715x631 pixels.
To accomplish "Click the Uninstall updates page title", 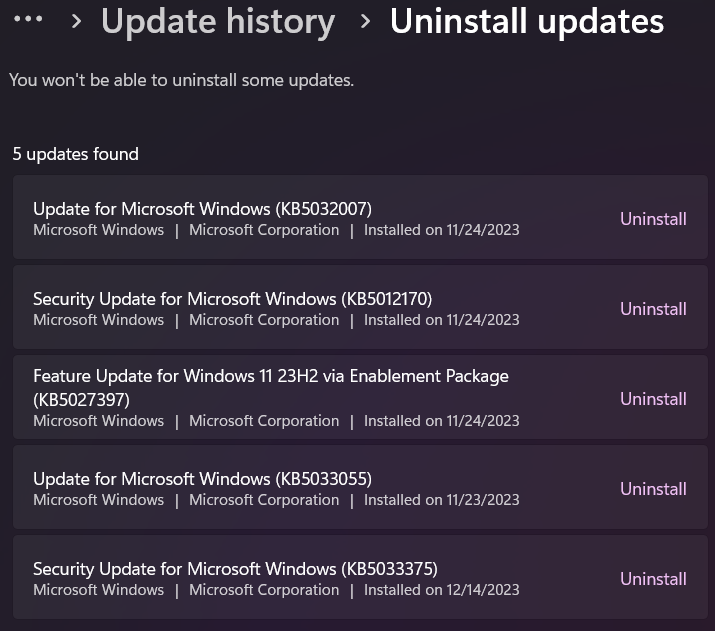I will [526, 21].
